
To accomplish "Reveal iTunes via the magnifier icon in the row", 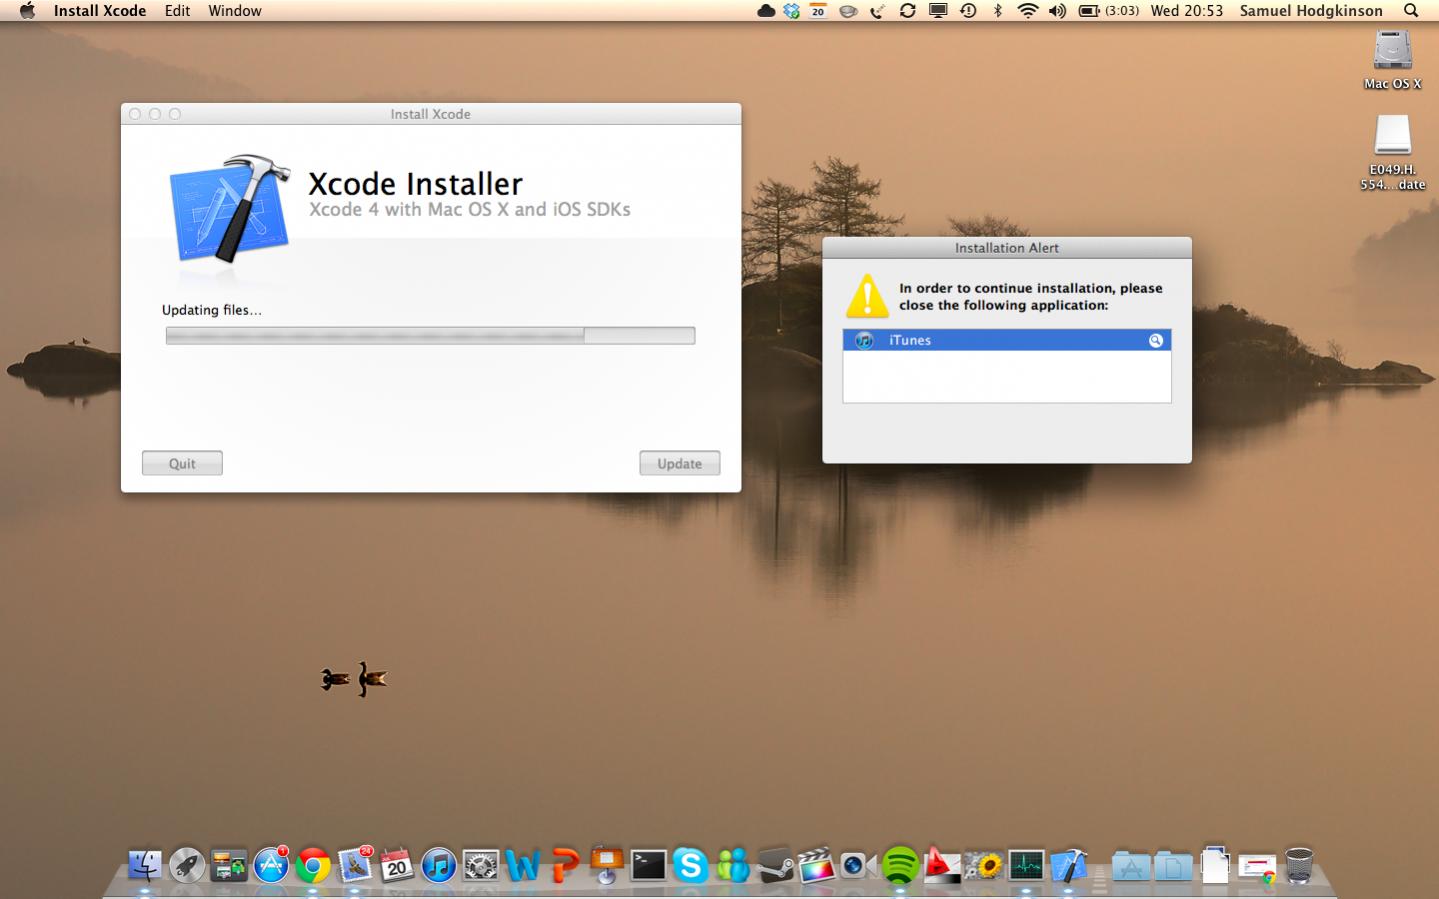I will click(x=1156, y=340).
